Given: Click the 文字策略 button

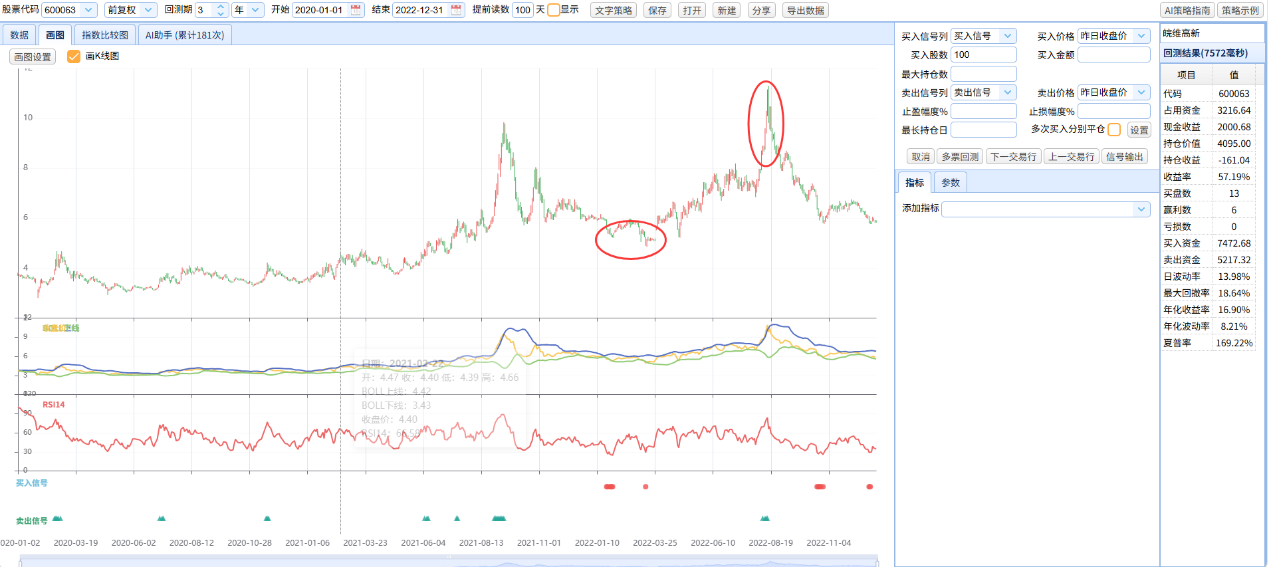Looking at the screenshot, I should [614, 10].
